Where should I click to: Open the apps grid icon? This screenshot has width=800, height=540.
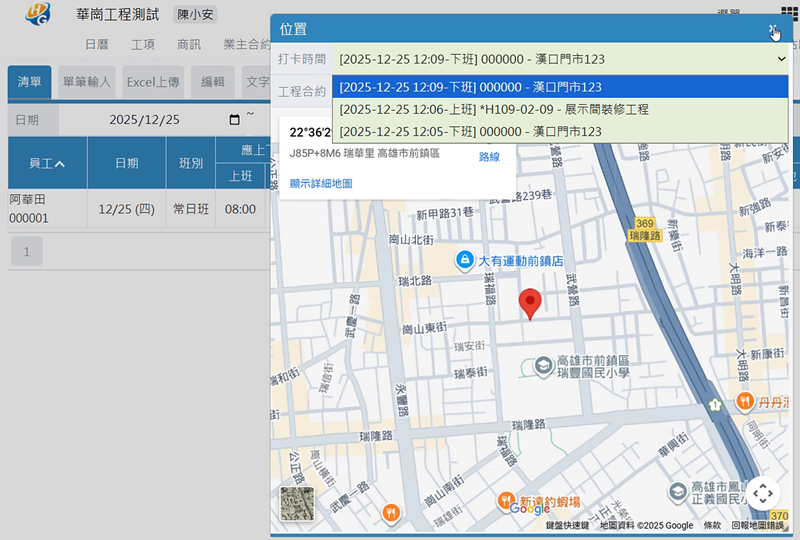pyautogui.click(x=790, y=13)
